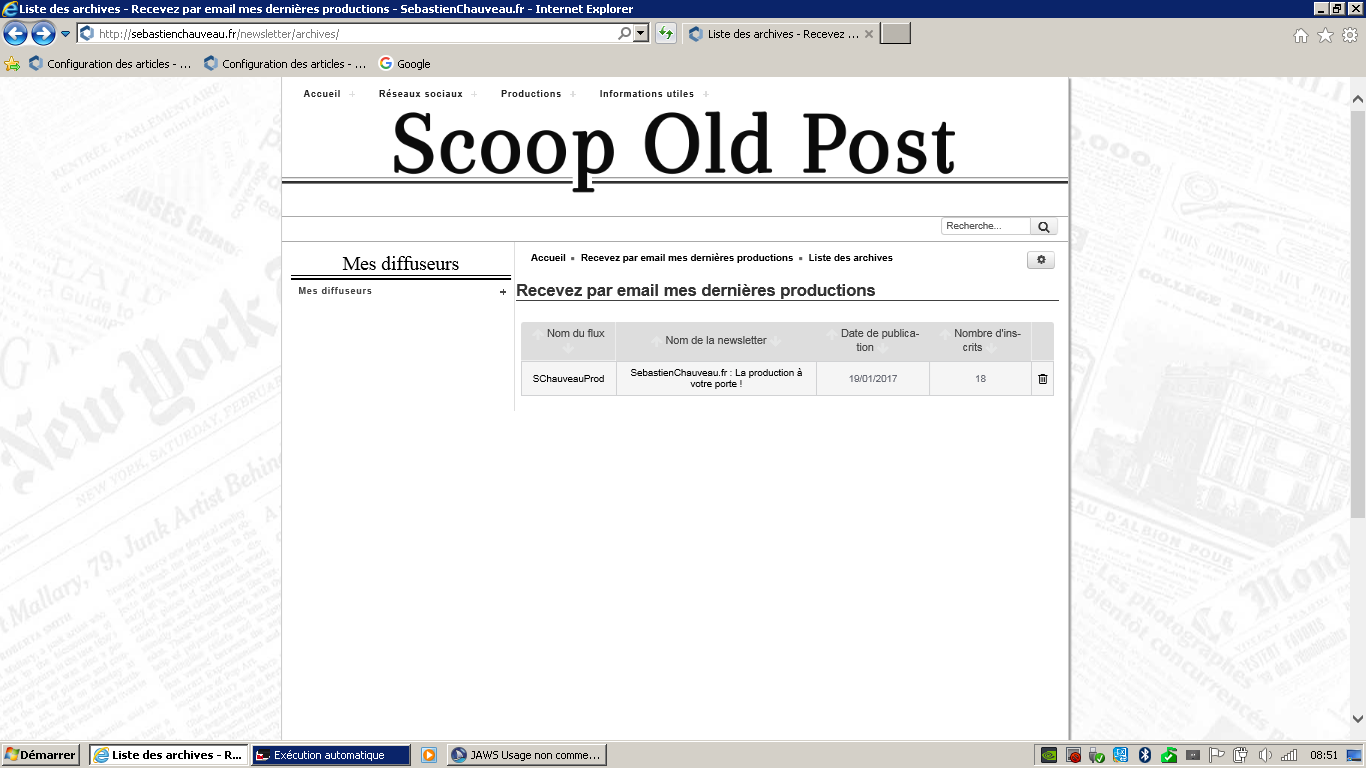Click the magnifier search button beside Recherche
This screenshot has height=768, width=1366.
(1043, 227)
